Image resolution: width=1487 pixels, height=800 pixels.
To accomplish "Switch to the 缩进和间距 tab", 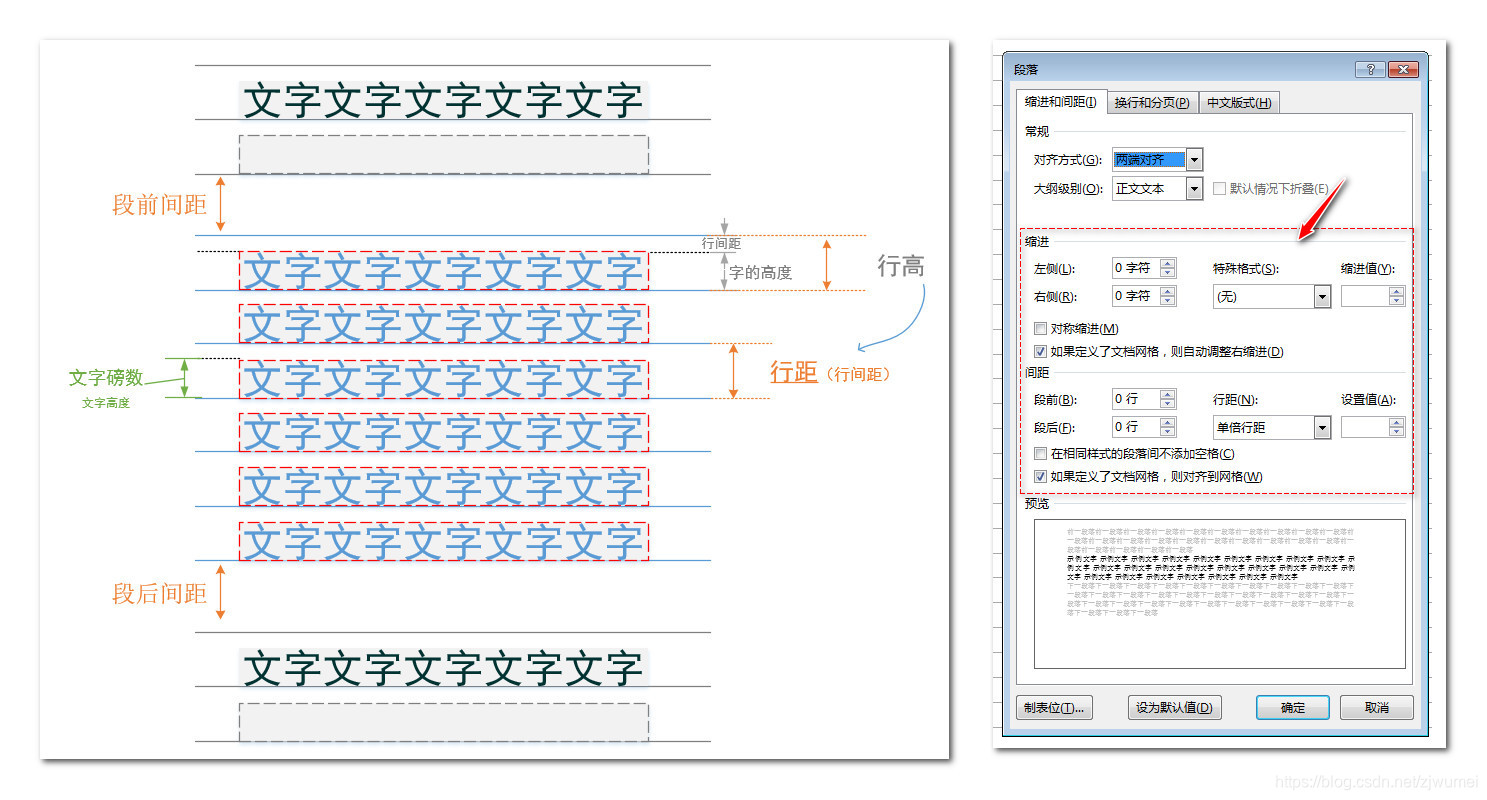I will tap(1061, 102).
